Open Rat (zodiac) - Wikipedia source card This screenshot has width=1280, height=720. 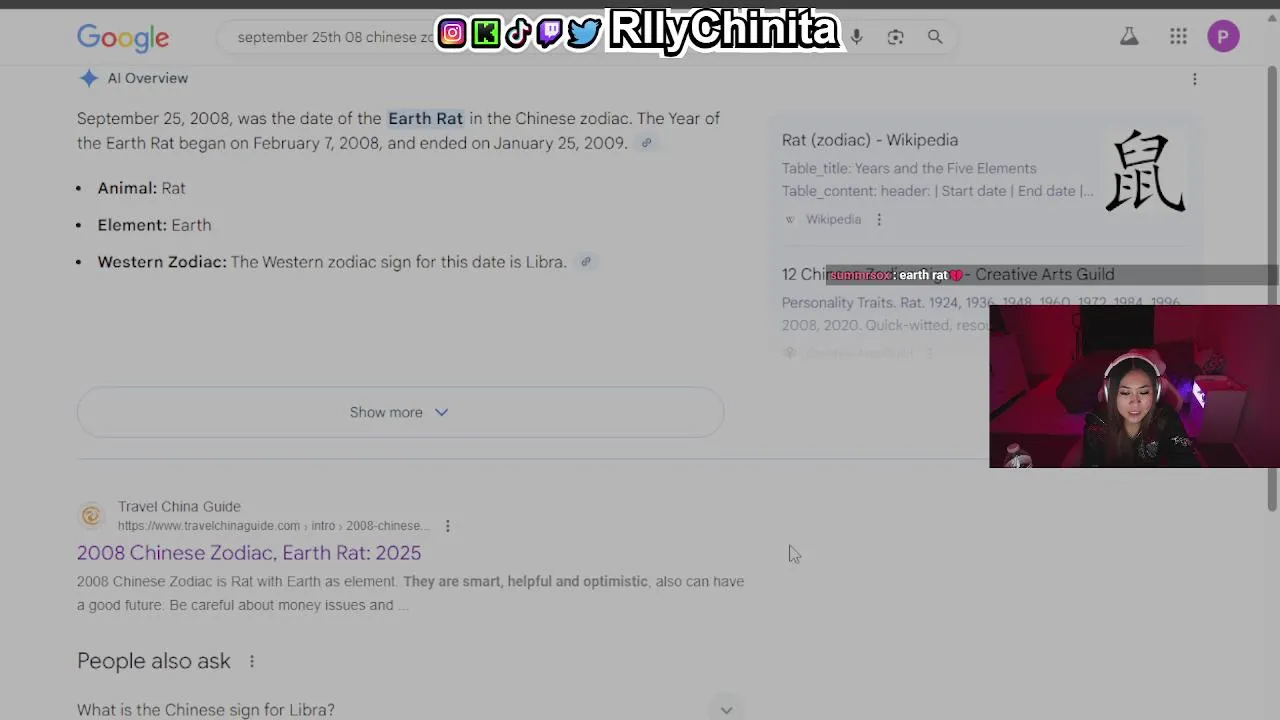click(x=870, y=140)
